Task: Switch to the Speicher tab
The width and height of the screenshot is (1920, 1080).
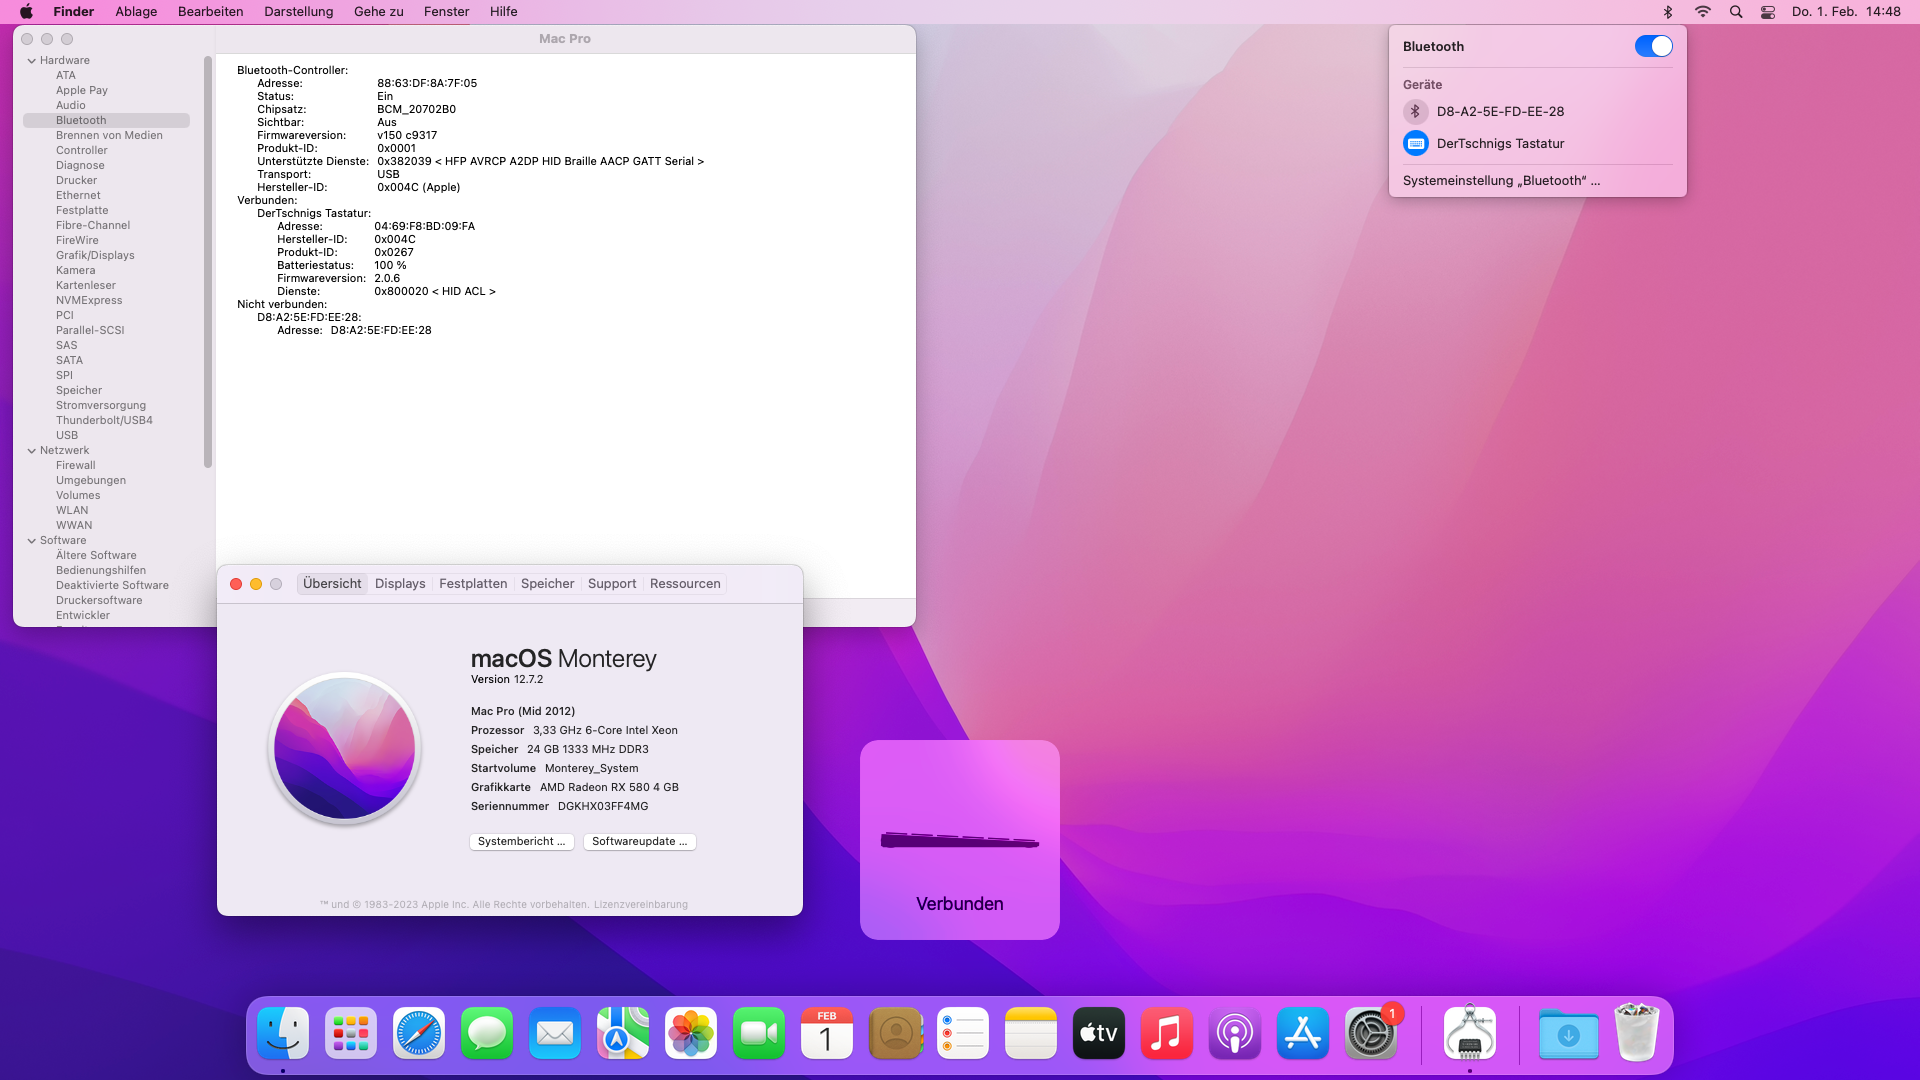Action: (x=547, y=584)
